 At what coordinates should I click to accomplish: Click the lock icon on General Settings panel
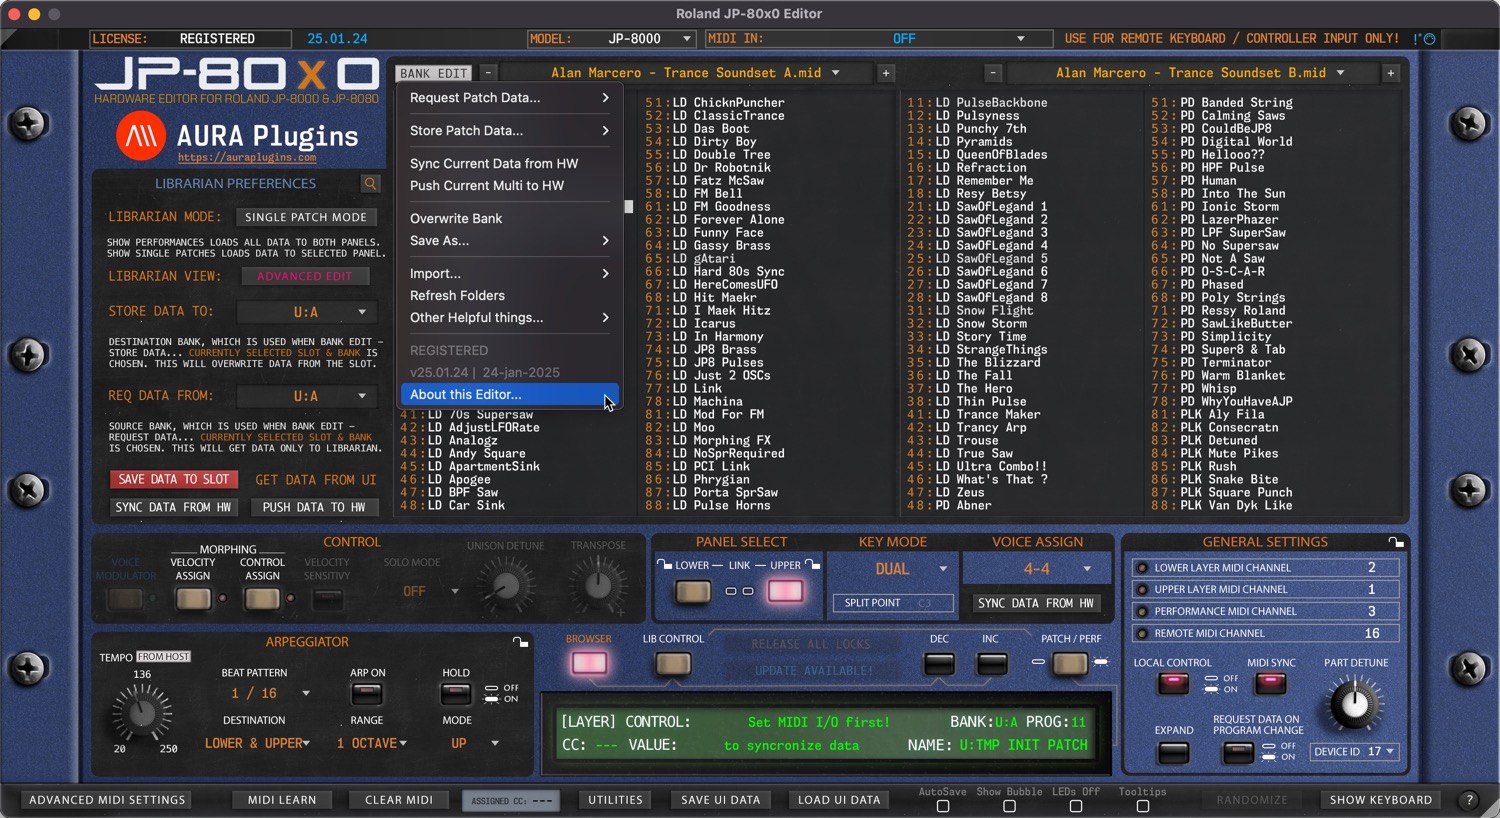[x=1396, y=541]
